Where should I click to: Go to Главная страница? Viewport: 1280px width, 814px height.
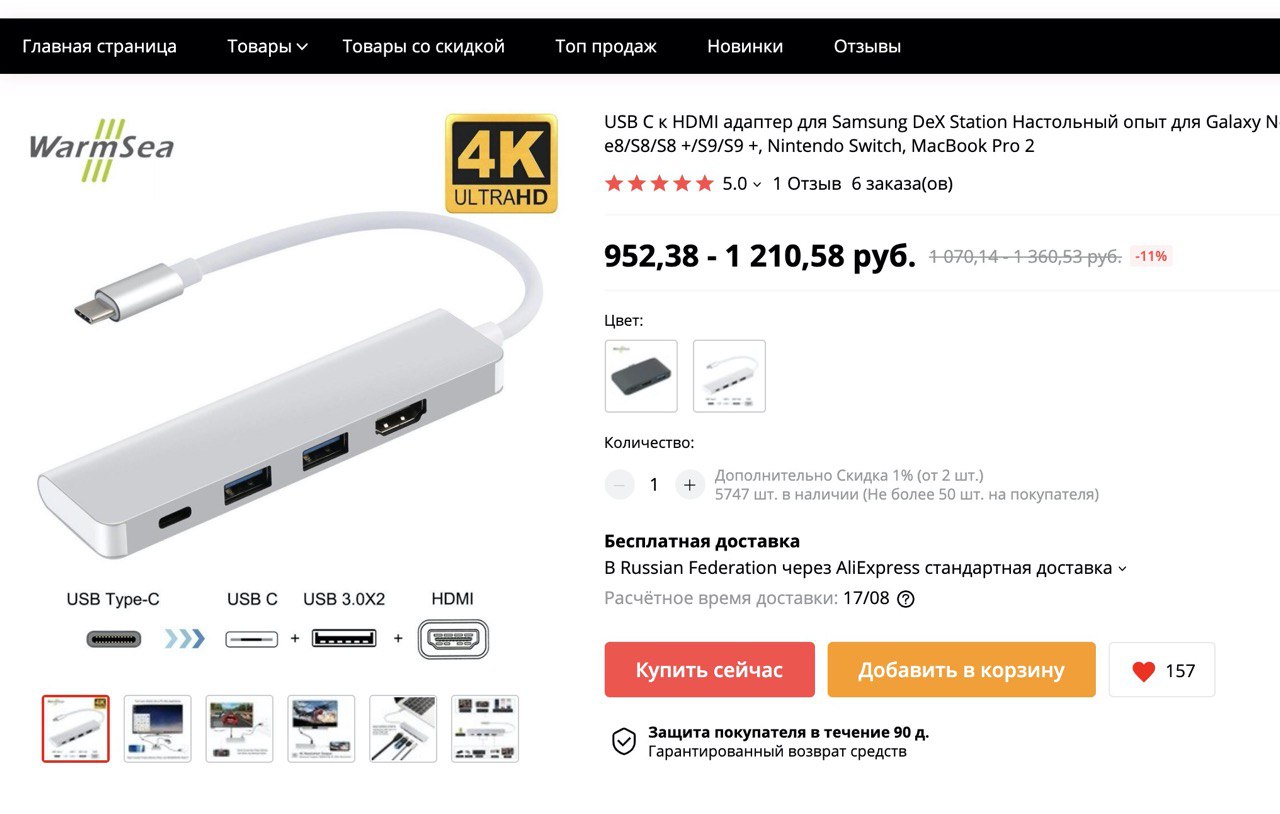tap(99, 46)
